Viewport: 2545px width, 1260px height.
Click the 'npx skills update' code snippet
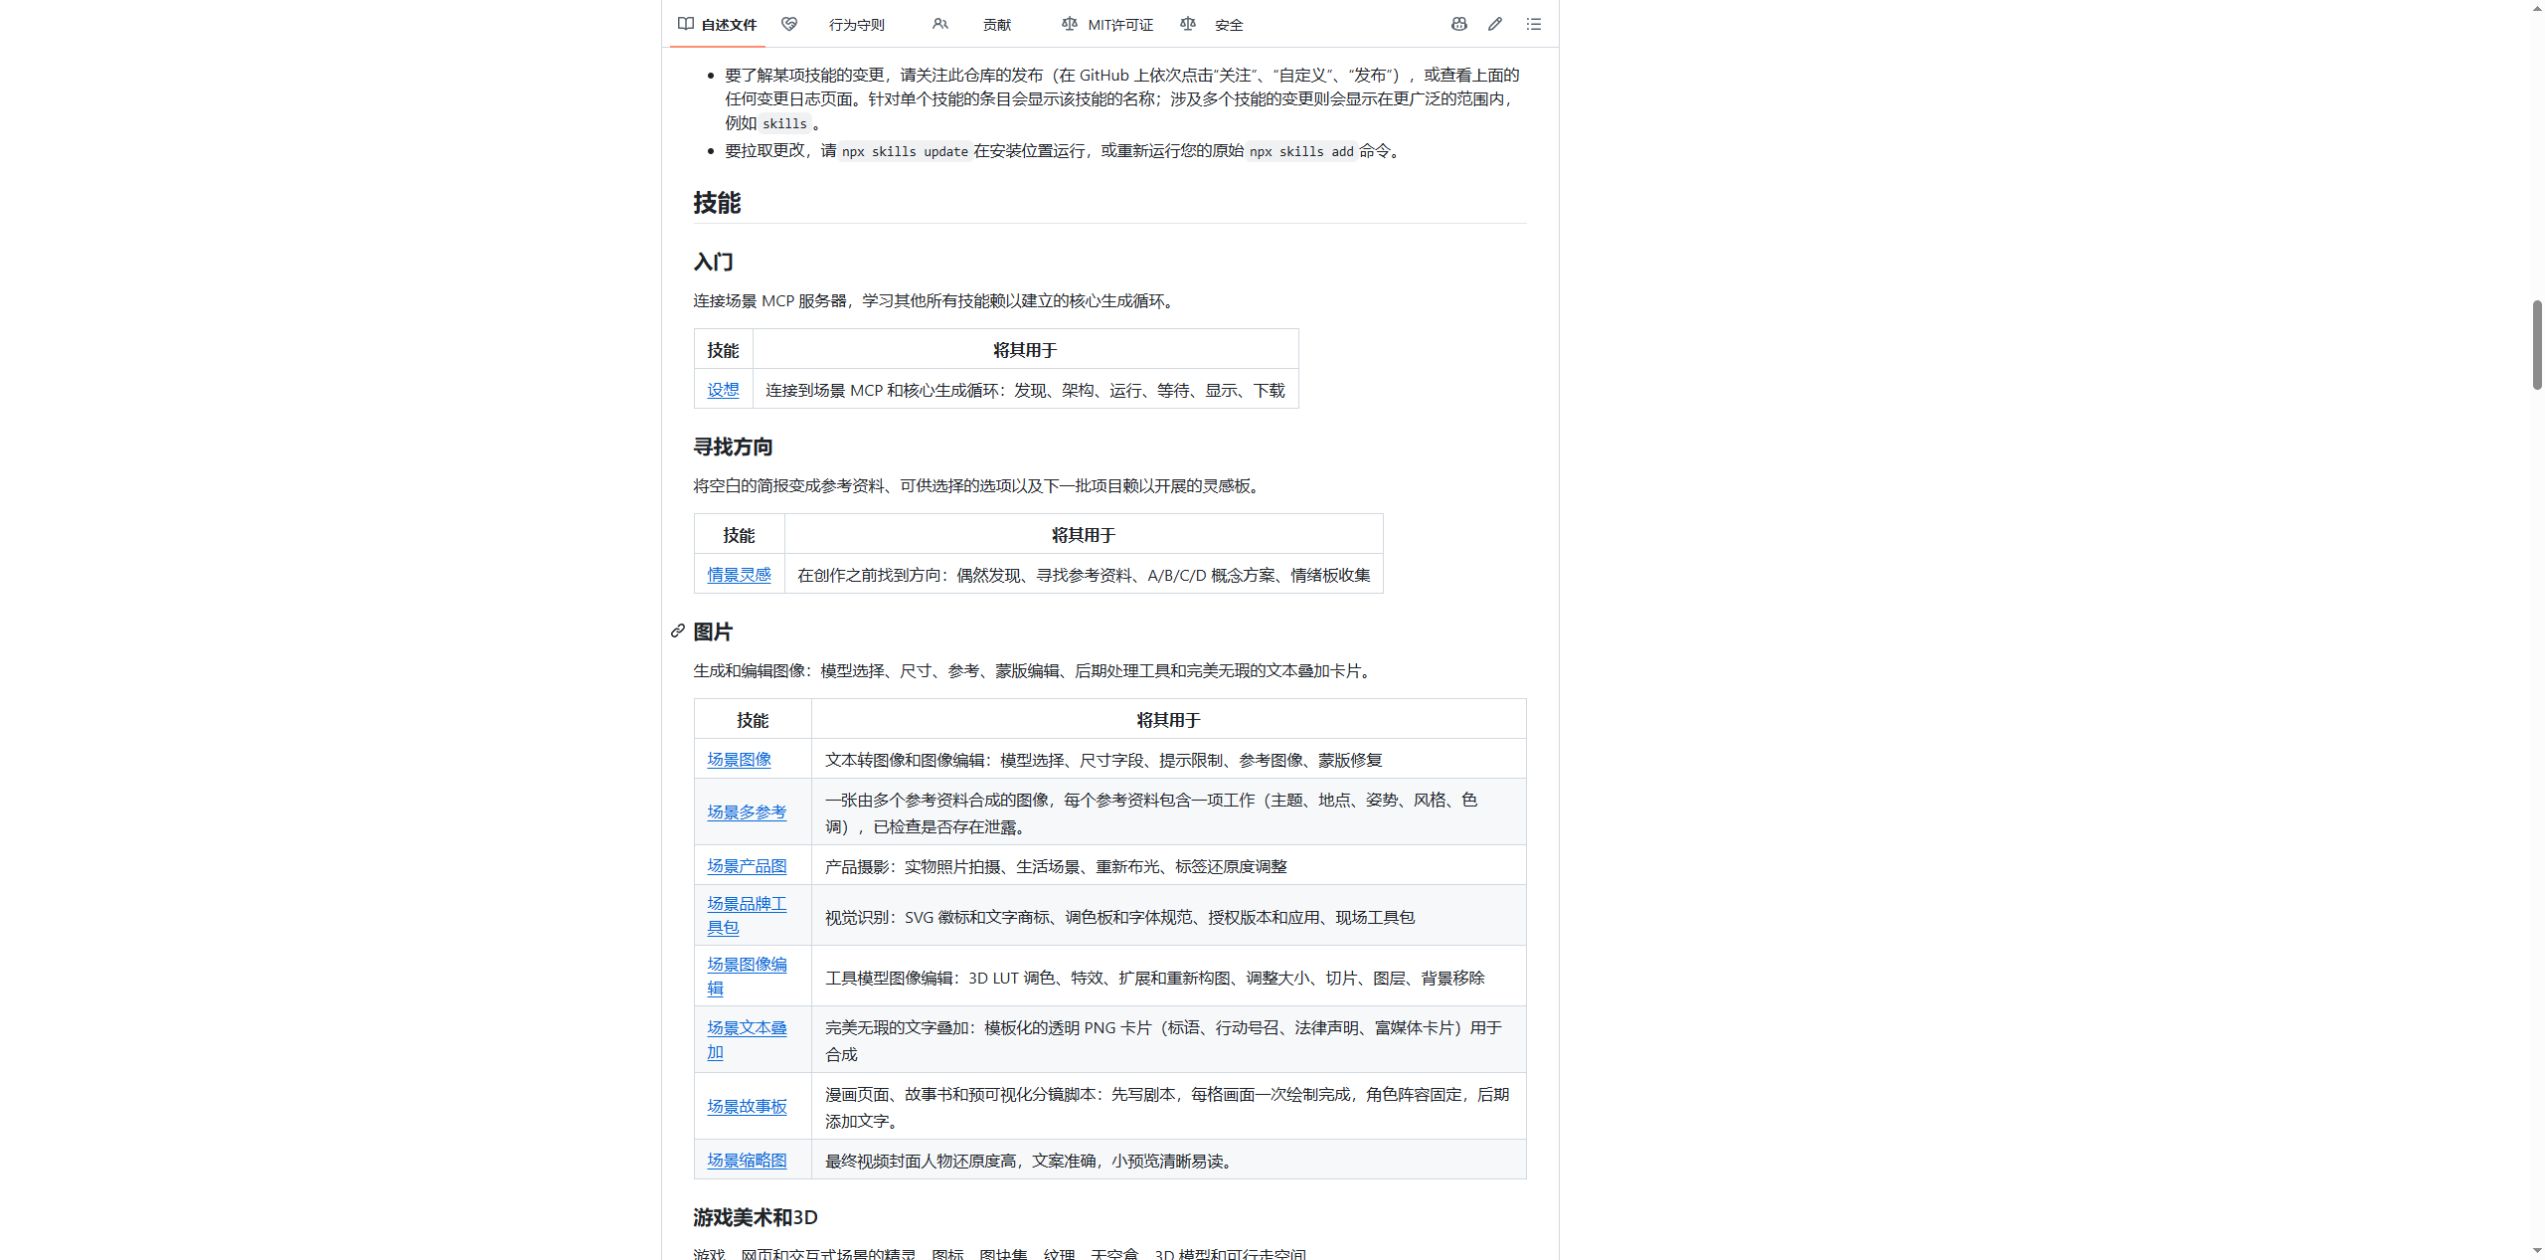(905, 152)
